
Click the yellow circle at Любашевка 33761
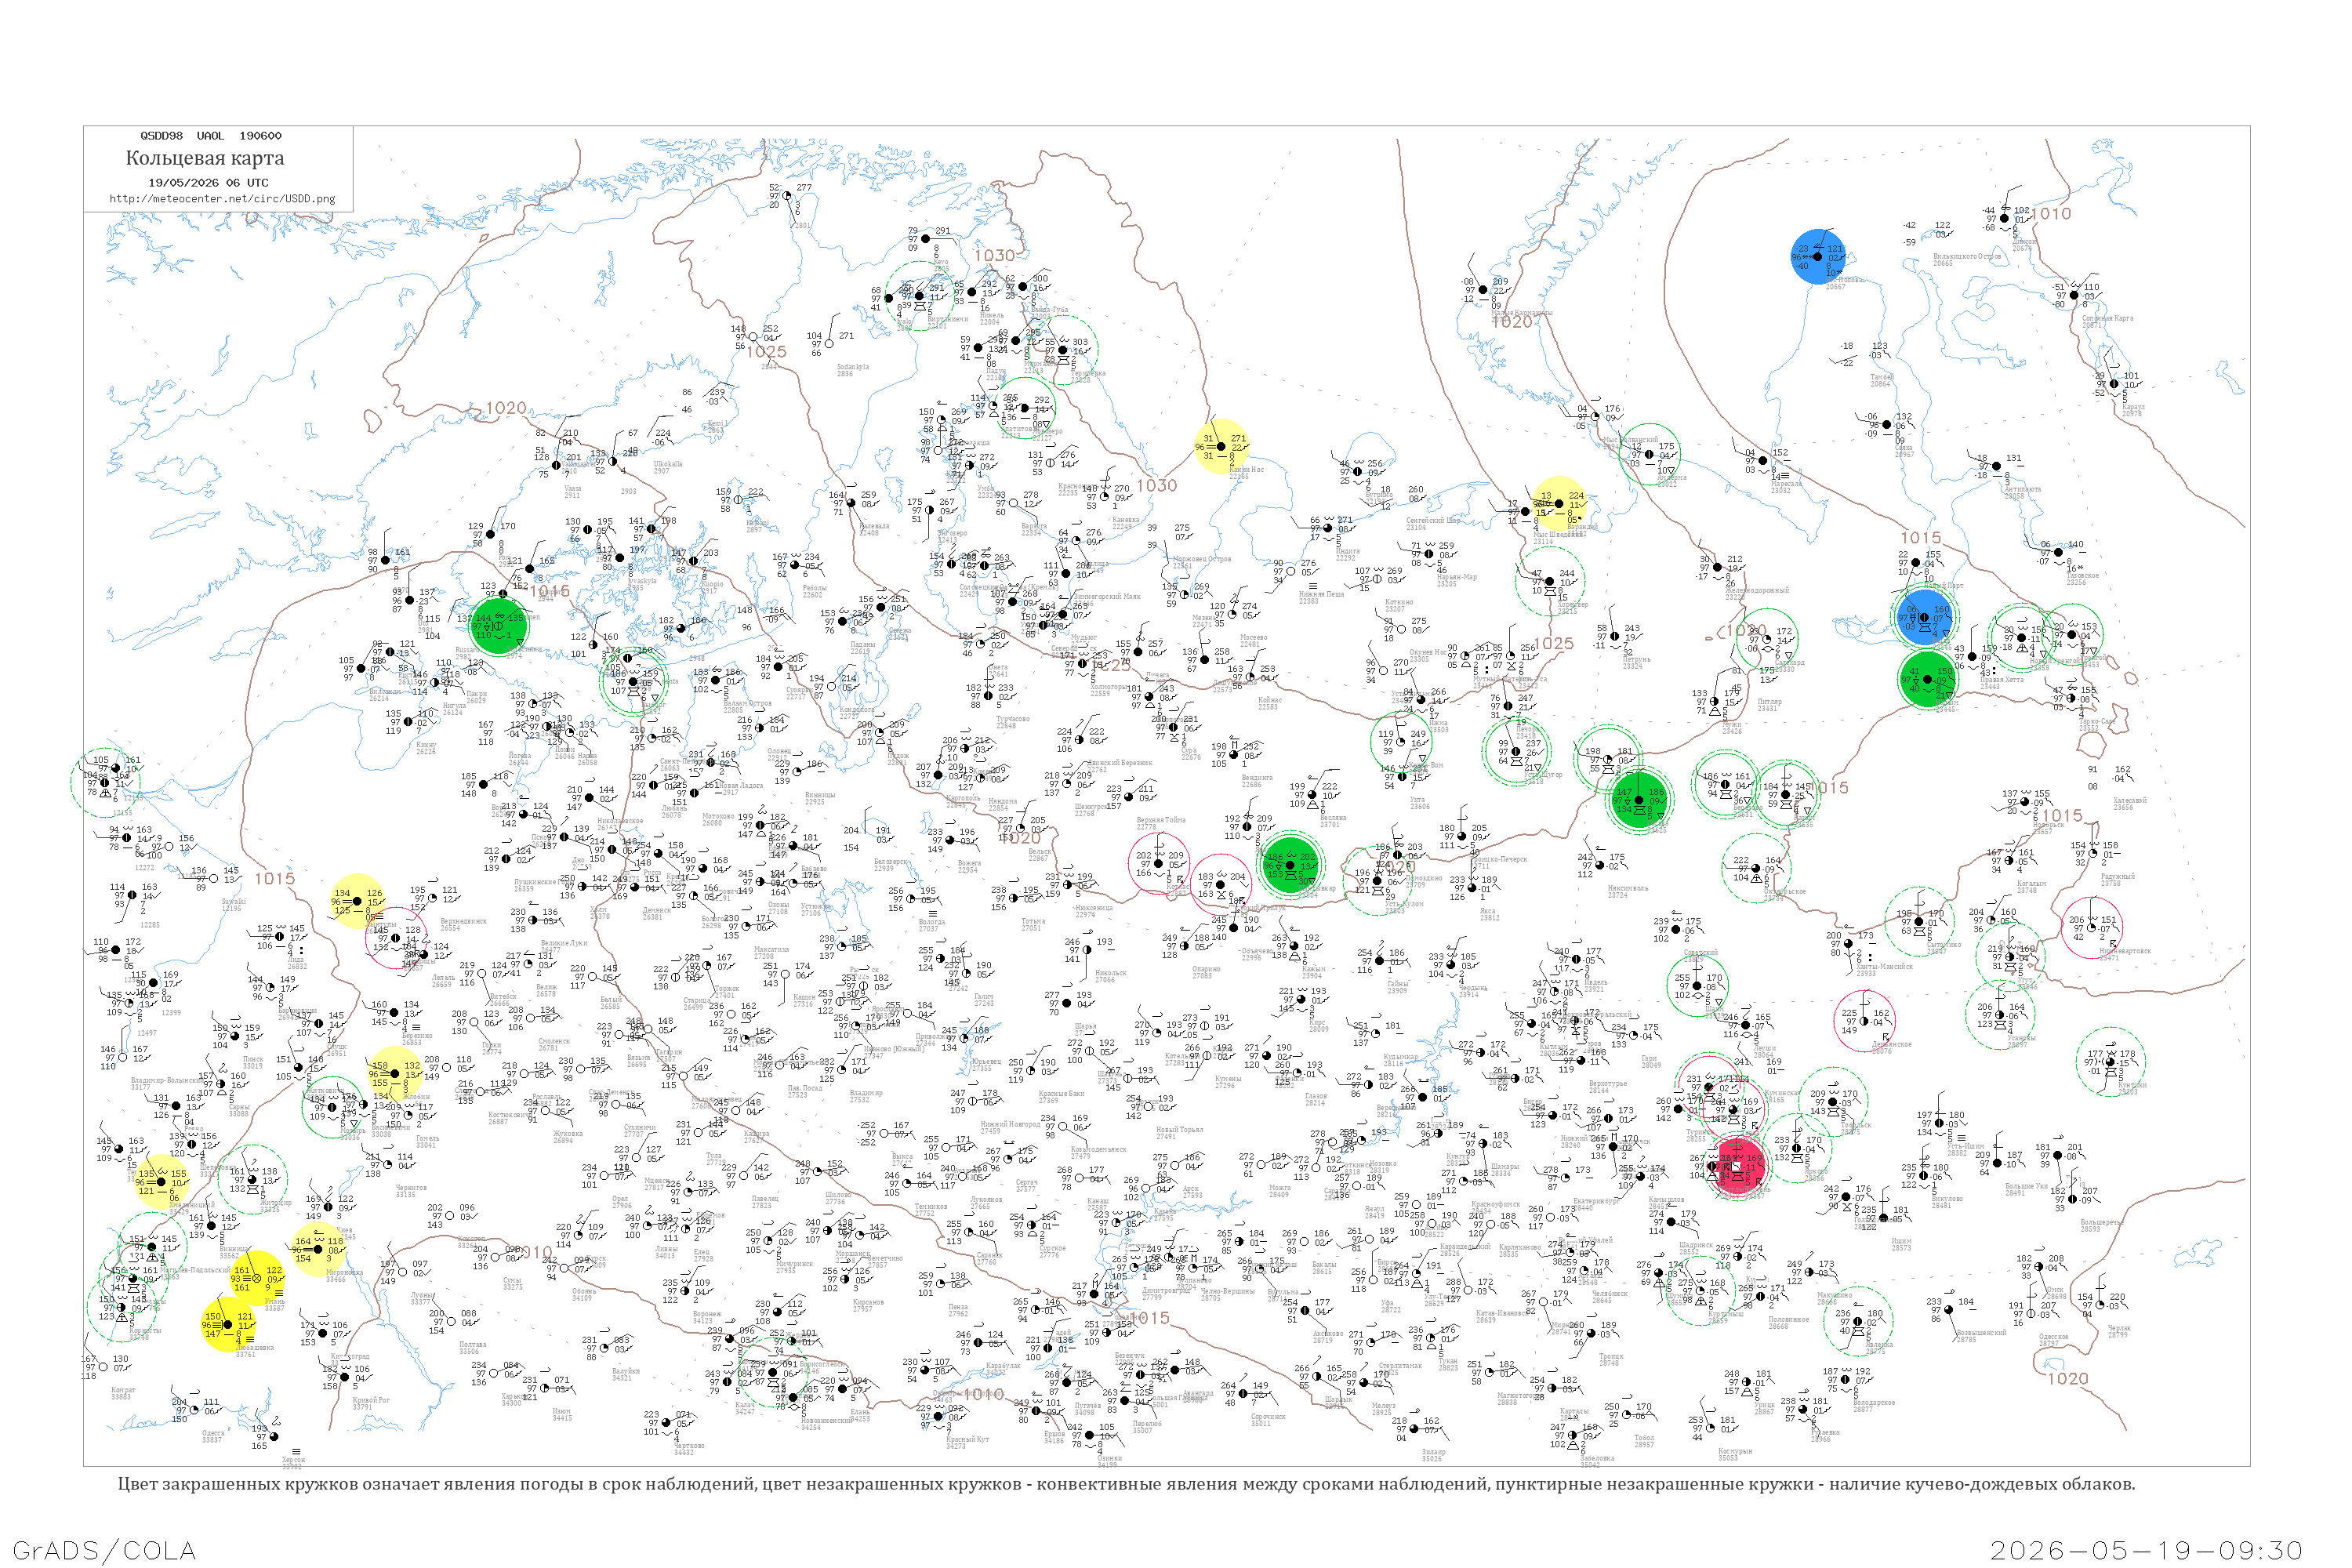(227, 1324)
